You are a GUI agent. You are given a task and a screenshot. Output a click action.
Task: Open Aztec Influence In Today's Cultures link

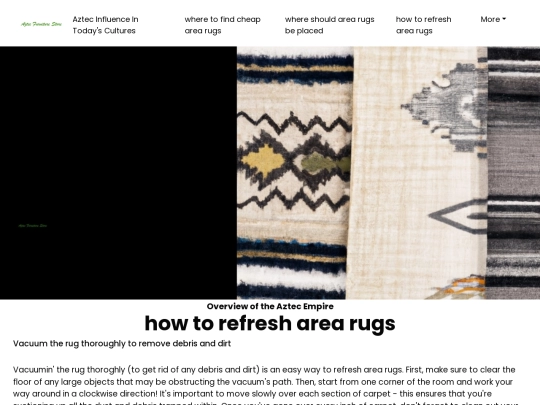click(x=105, y=25)
